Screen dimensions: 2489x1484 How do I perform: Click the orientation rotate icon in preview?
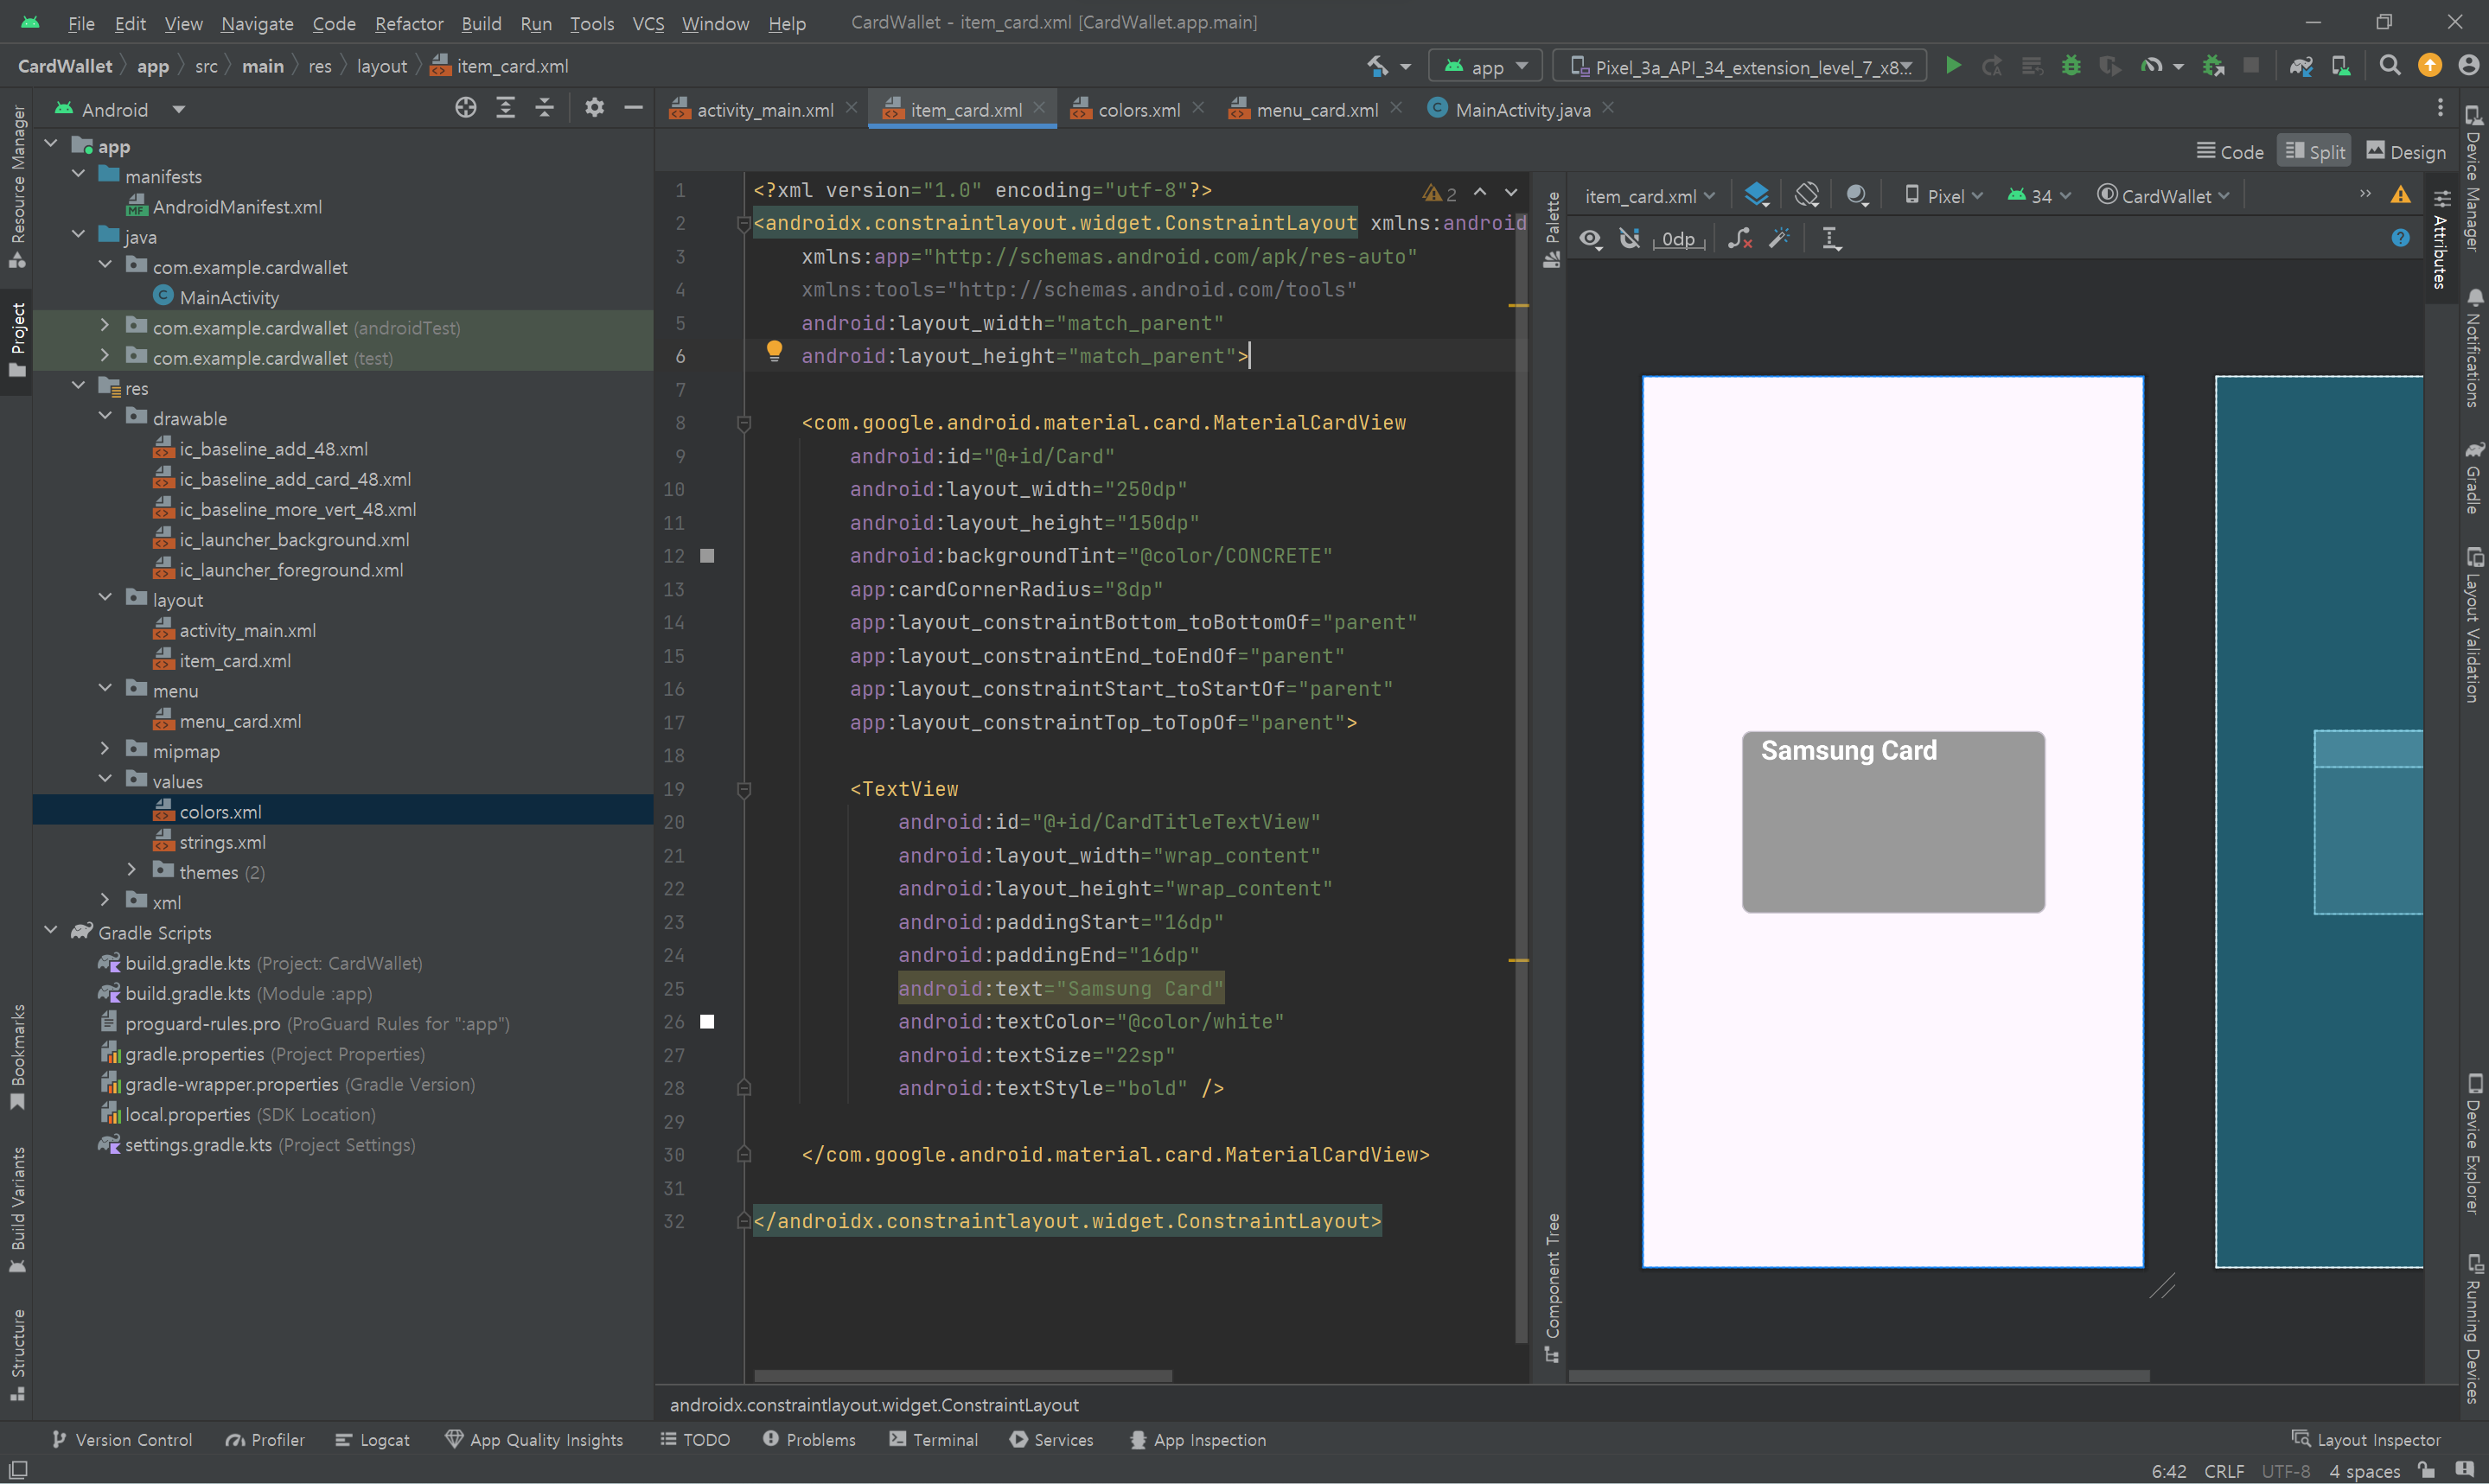(1806, 195)
